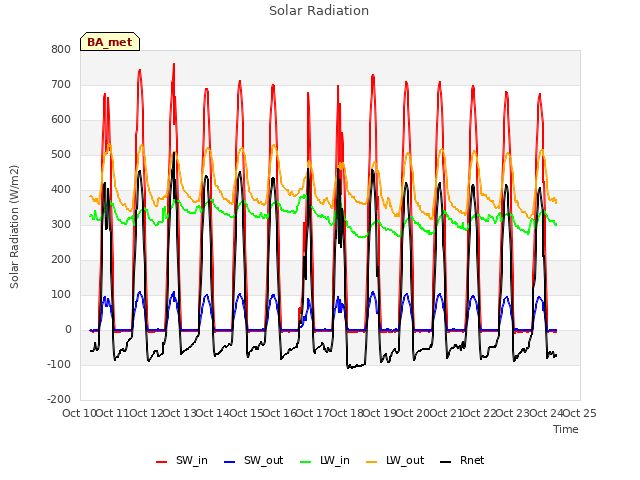Click the 600 y-axis tick label

pos(61,120)
